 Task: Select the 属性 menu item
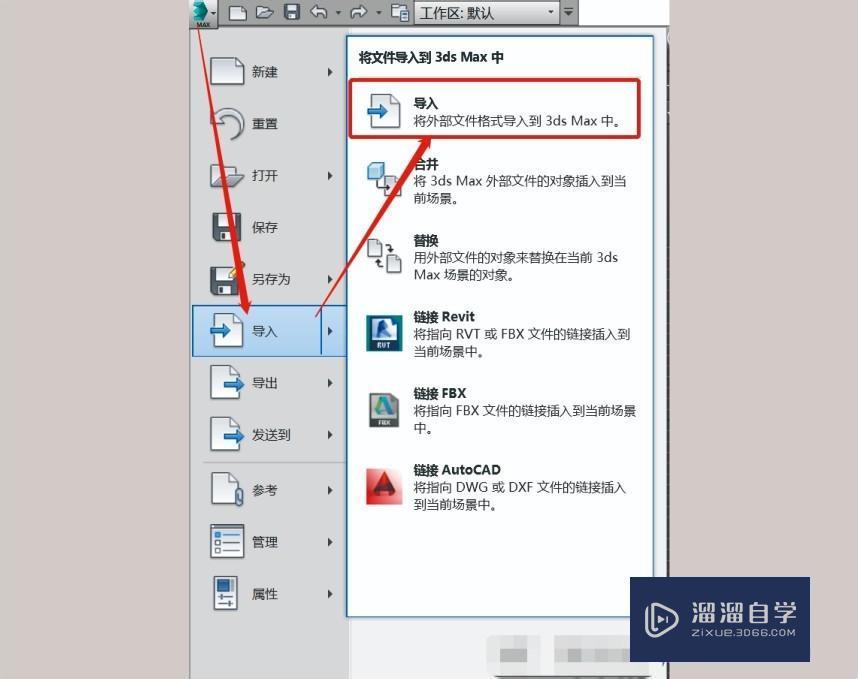tap(265, 592)
